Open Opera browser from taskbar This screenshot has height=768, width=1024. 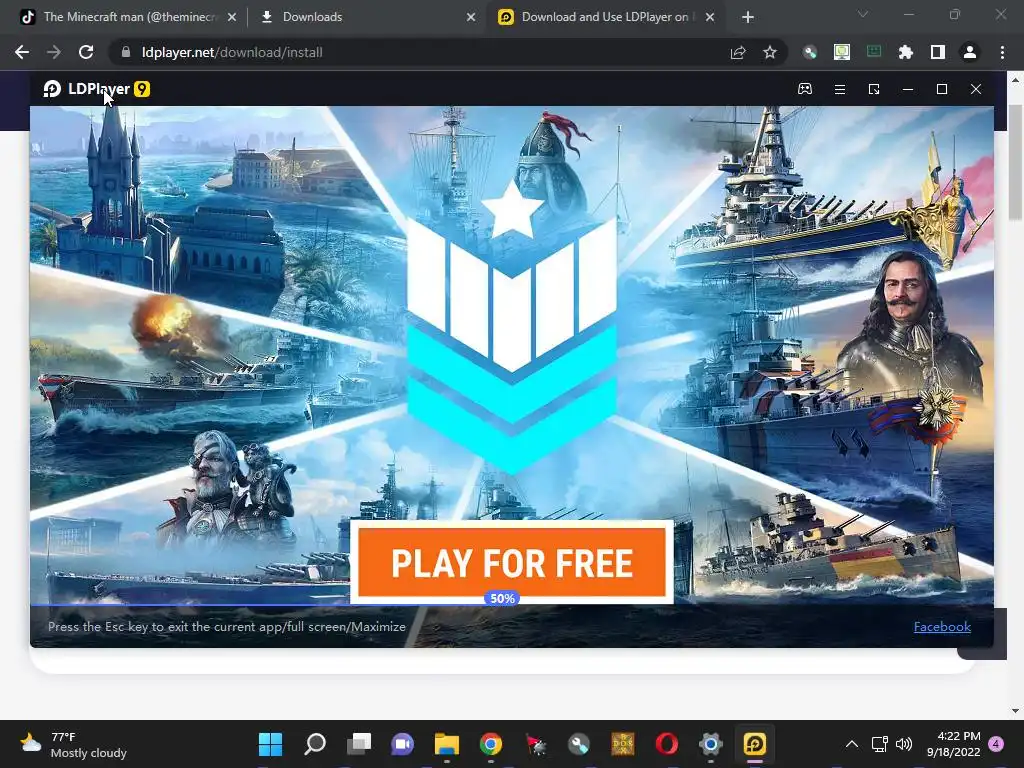(667, 744)
